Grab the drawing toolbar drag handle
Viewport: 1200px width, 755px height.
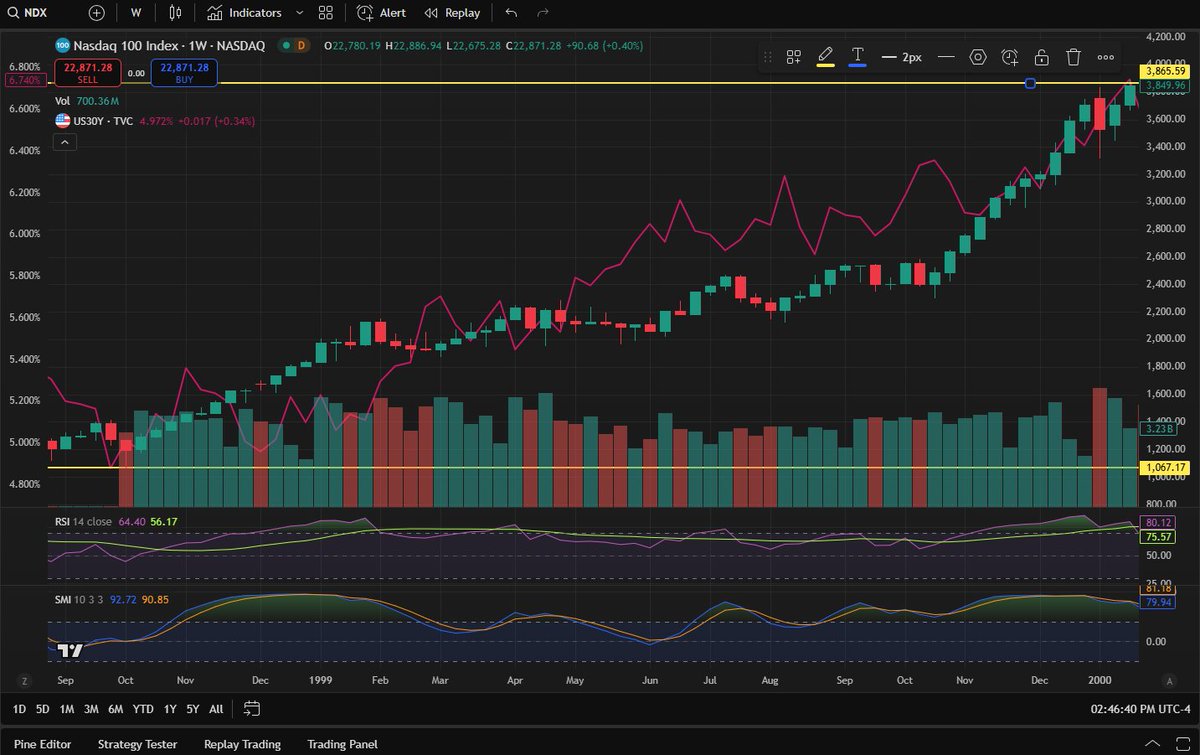767,57
